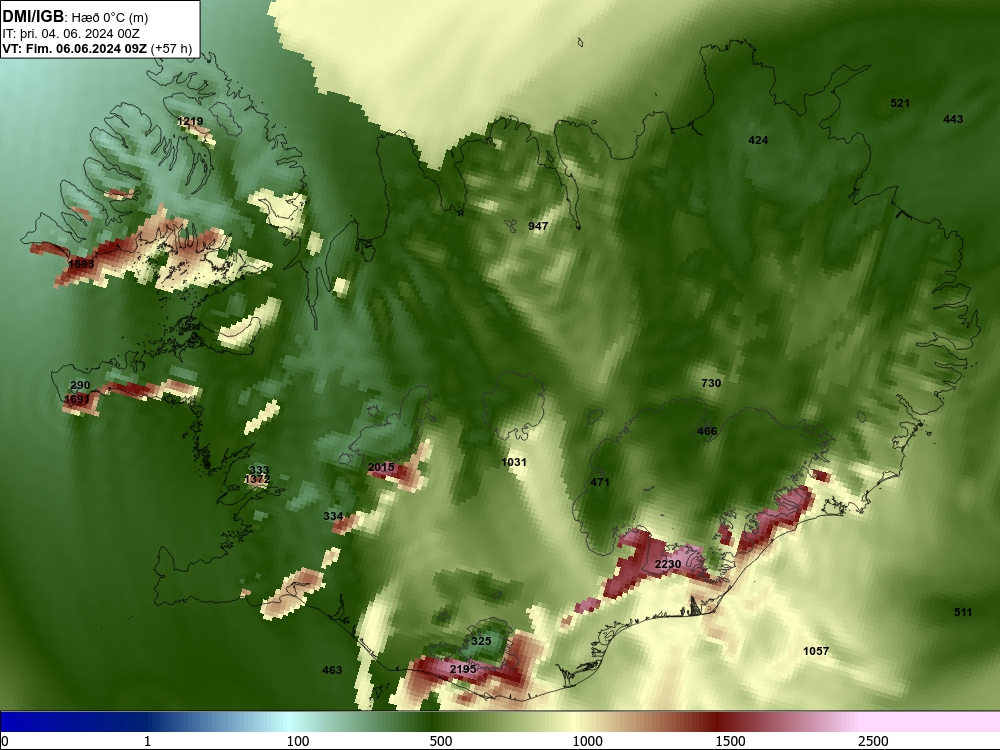Image resolution: width=1000 pixels, height=750 pixels.
Task: Click the 2500 mark on the color scale
Action: coord(873,741)
